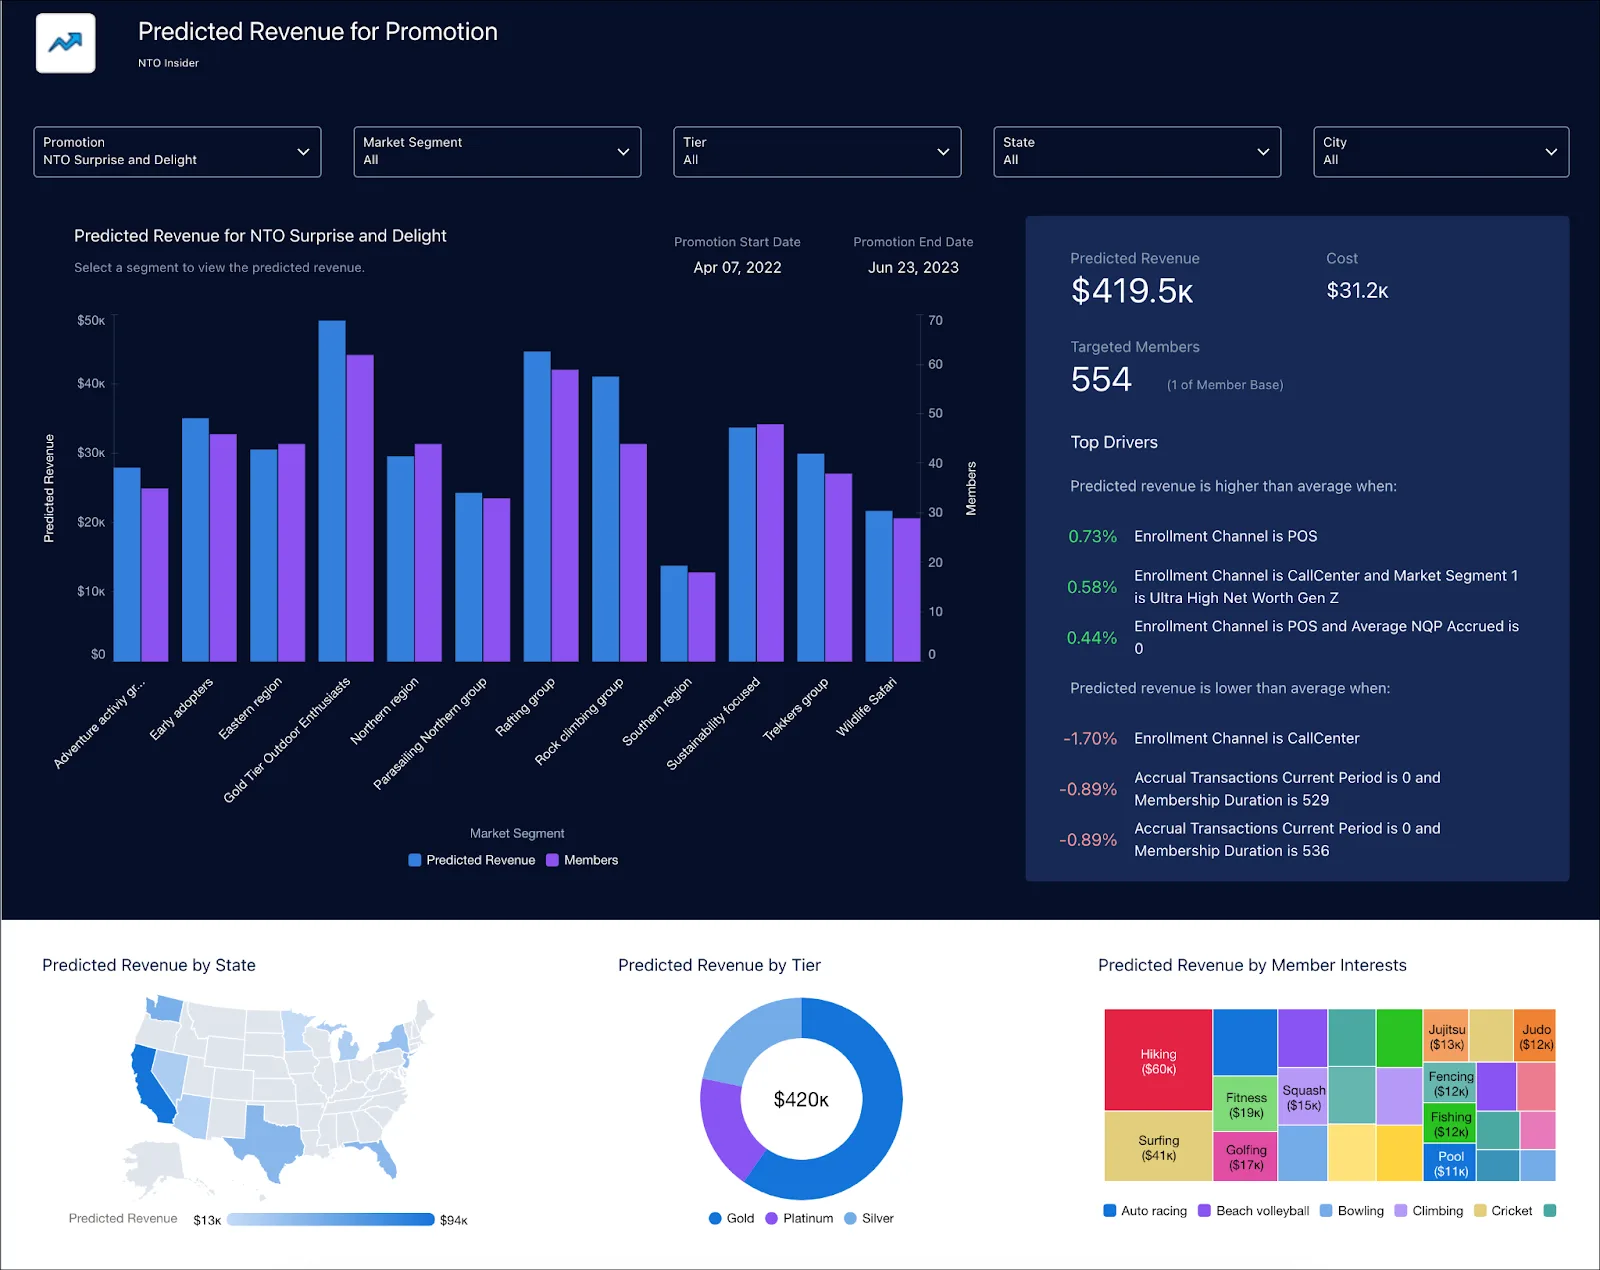Click the Hiking ($60k) treemap tile
This screenshot has width=1600, height=1270.
click(1158, 1060)
